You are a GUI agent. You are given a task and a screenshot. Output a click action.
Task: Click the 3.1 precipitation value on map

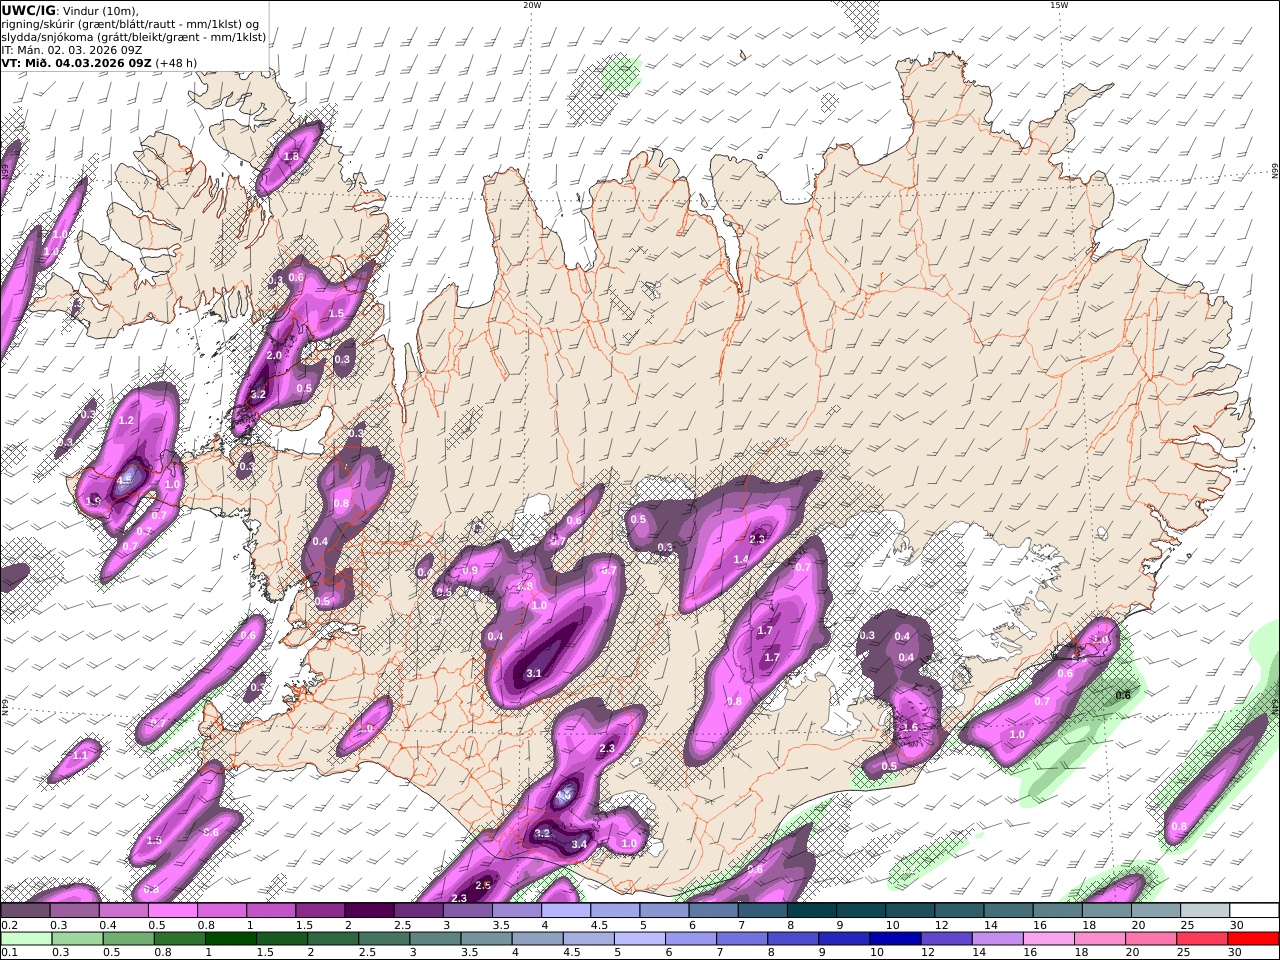534,673
